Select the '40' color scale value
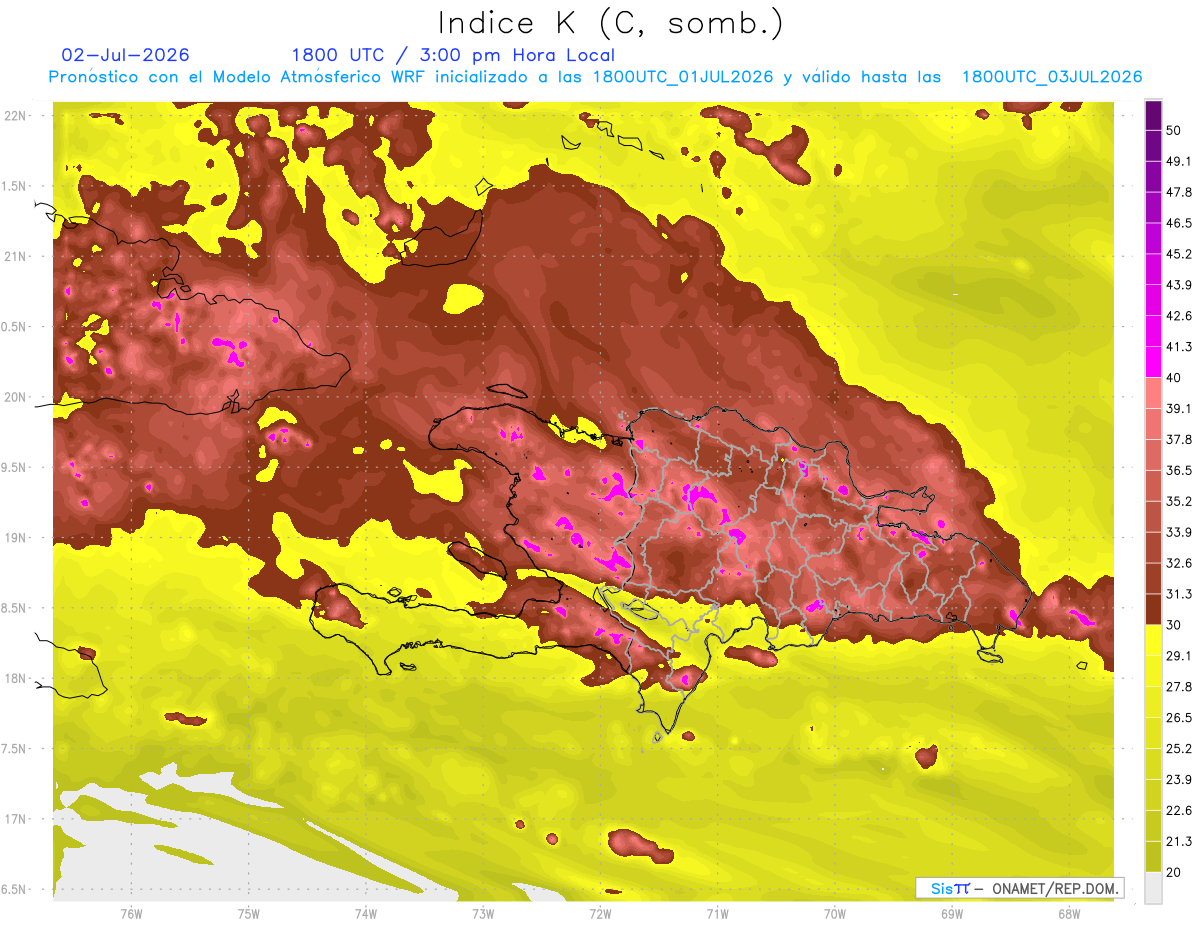 tap(1175, 378)
